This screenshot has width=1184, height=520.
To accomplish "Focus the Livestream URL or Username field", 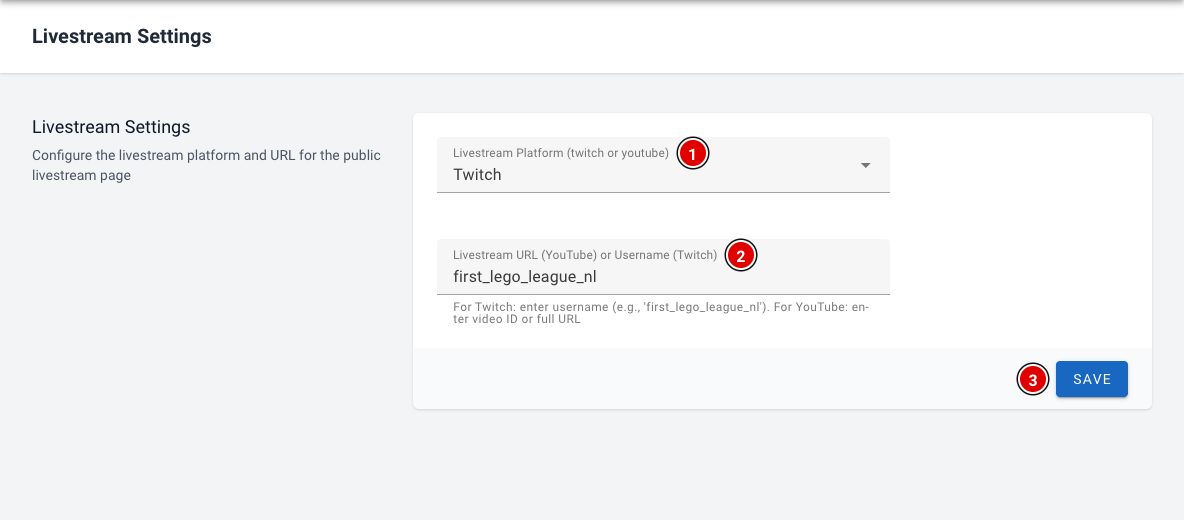I will coord(663,266).
